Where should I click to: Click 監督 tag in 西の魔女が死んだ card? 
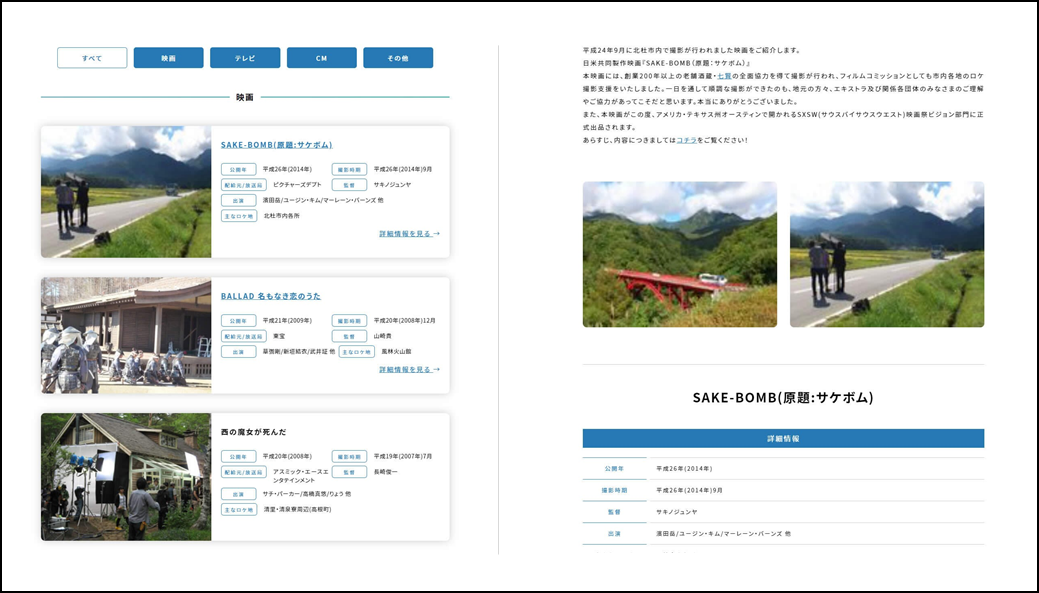tap(349, 472)
